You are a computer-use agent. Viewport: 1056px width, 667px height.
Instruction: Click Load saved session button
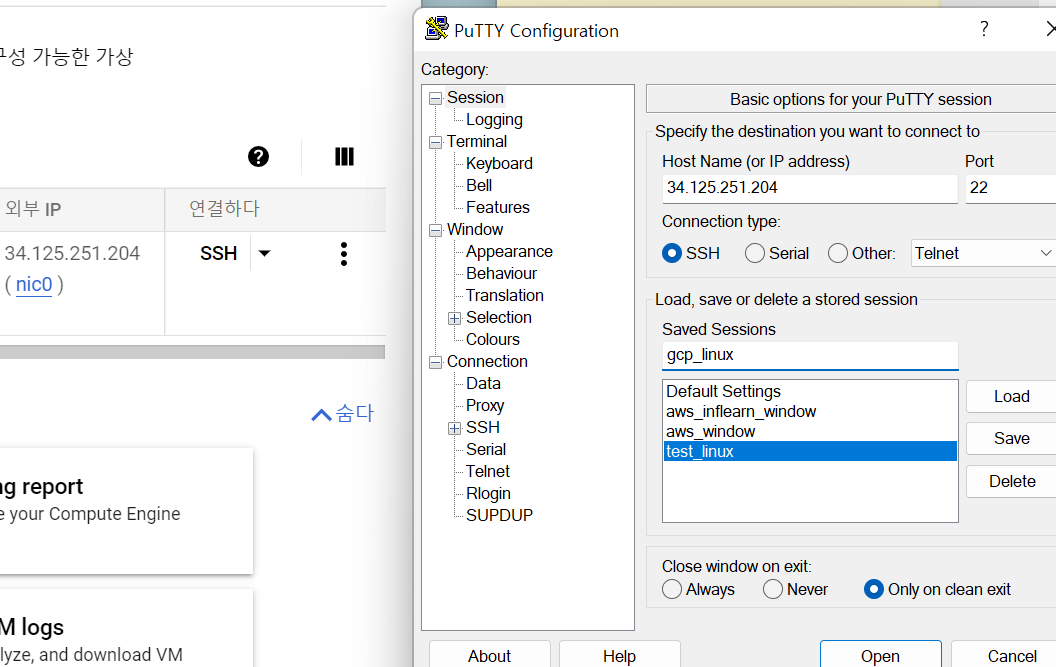(x=1012, y=397)
